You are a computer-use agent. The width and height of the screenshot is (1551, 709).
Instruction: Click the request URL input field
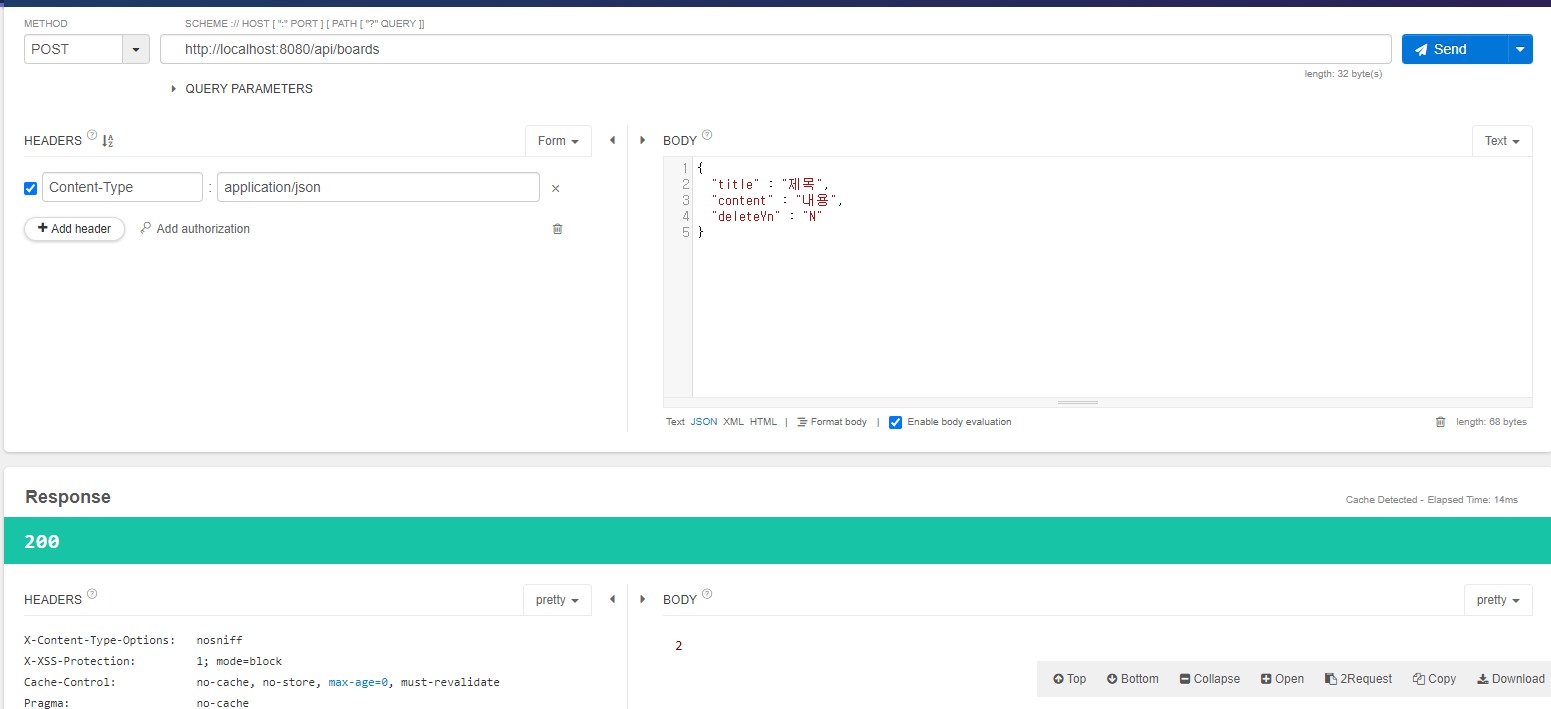click(x=775, y=49)
